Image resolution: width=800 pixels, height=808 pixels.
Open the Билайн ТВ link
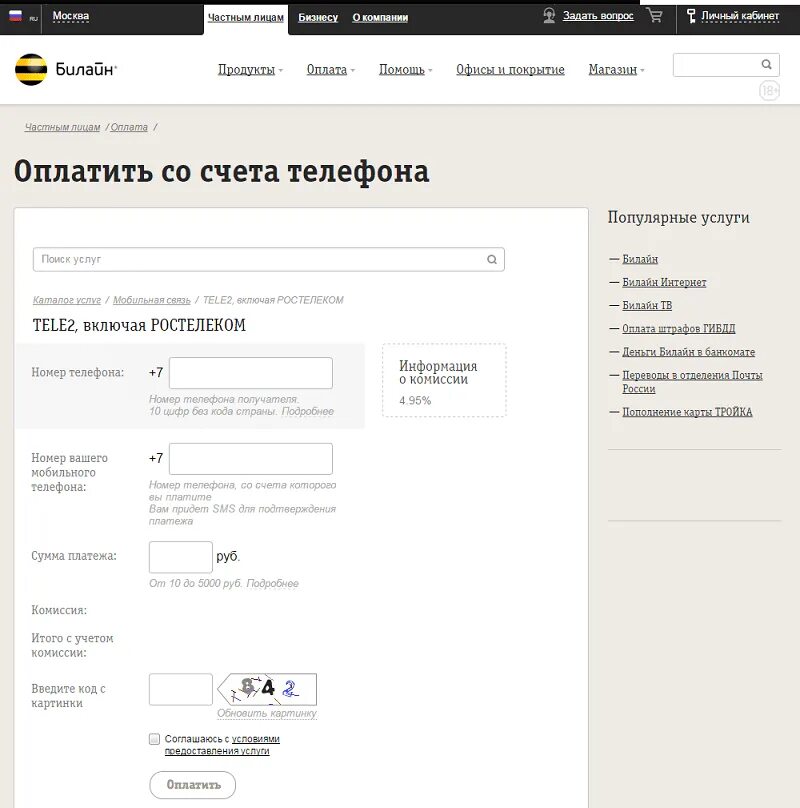647,306
